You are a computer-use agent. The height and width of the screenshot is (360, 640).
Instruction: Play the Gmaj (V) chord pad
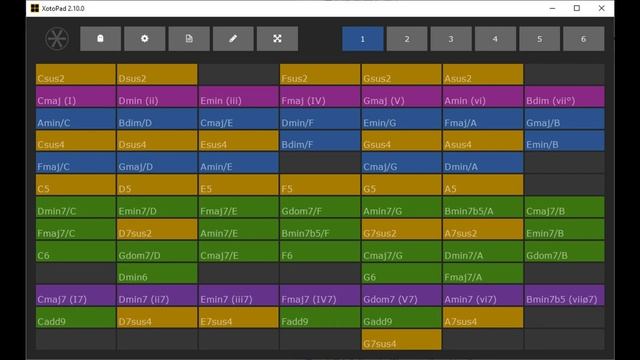tap(401, 96)
